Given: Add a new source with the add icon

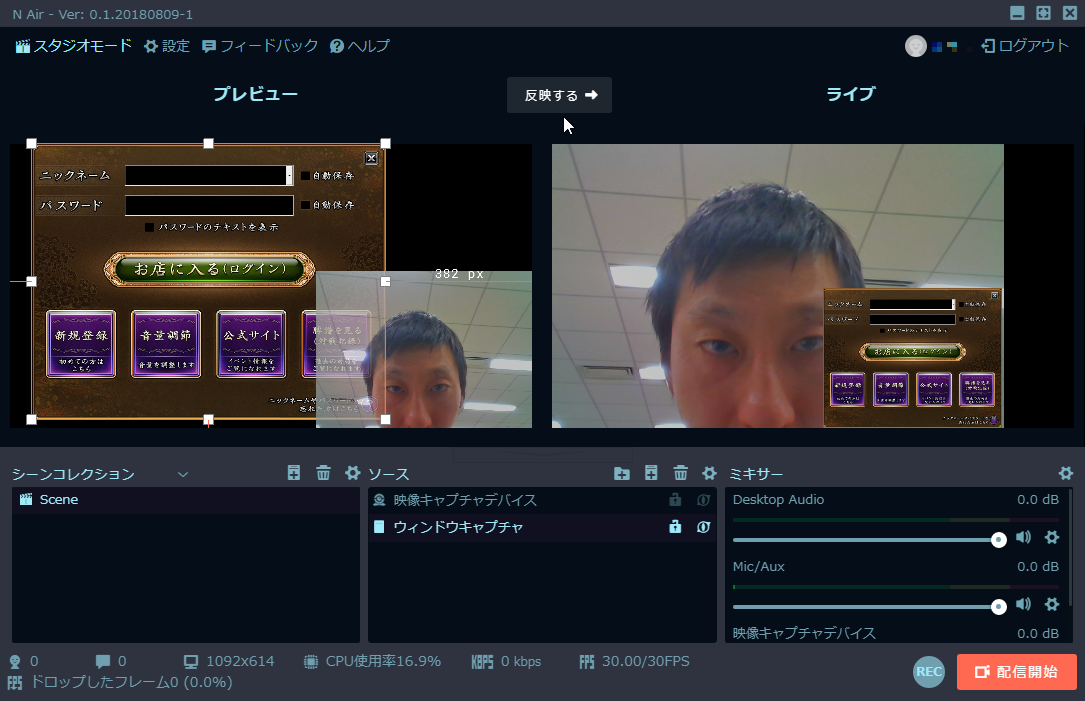Looking at the screenshot, I should point(651,472).
